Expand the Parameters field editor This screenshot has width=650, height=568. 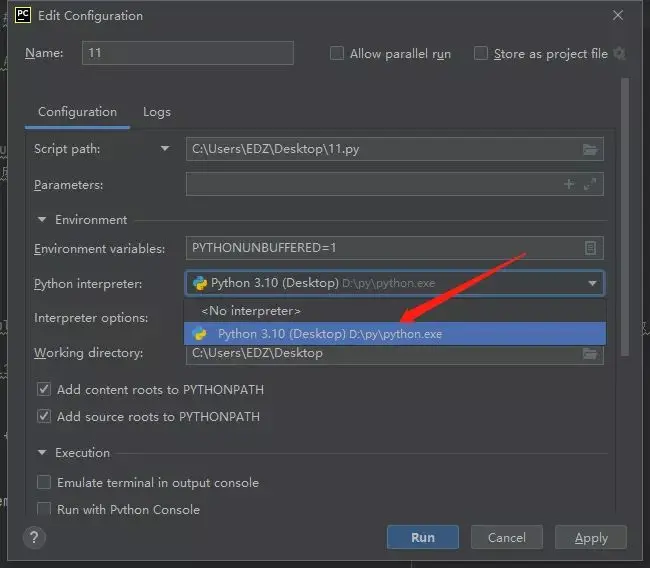590,184
